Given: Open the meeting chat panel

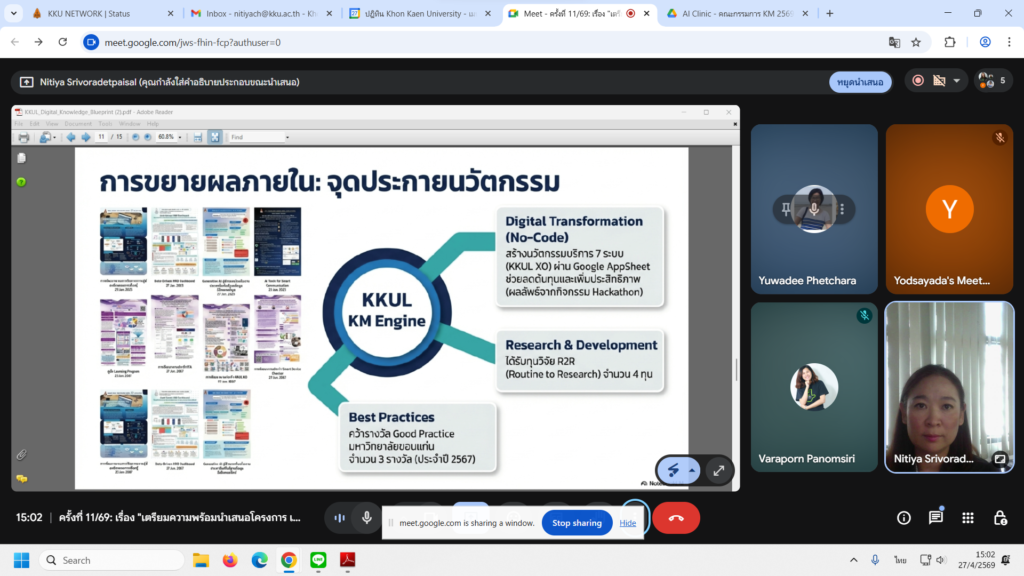Looking at the screenshot, I should click(936, 518).
